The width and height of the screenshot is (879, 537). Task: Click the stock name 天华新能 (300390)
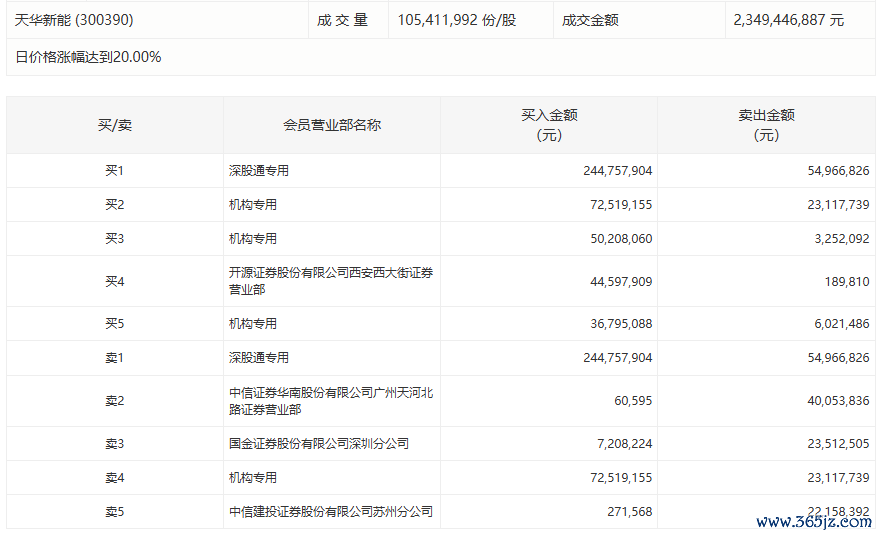pyautogui.click(x=74, y=20)
